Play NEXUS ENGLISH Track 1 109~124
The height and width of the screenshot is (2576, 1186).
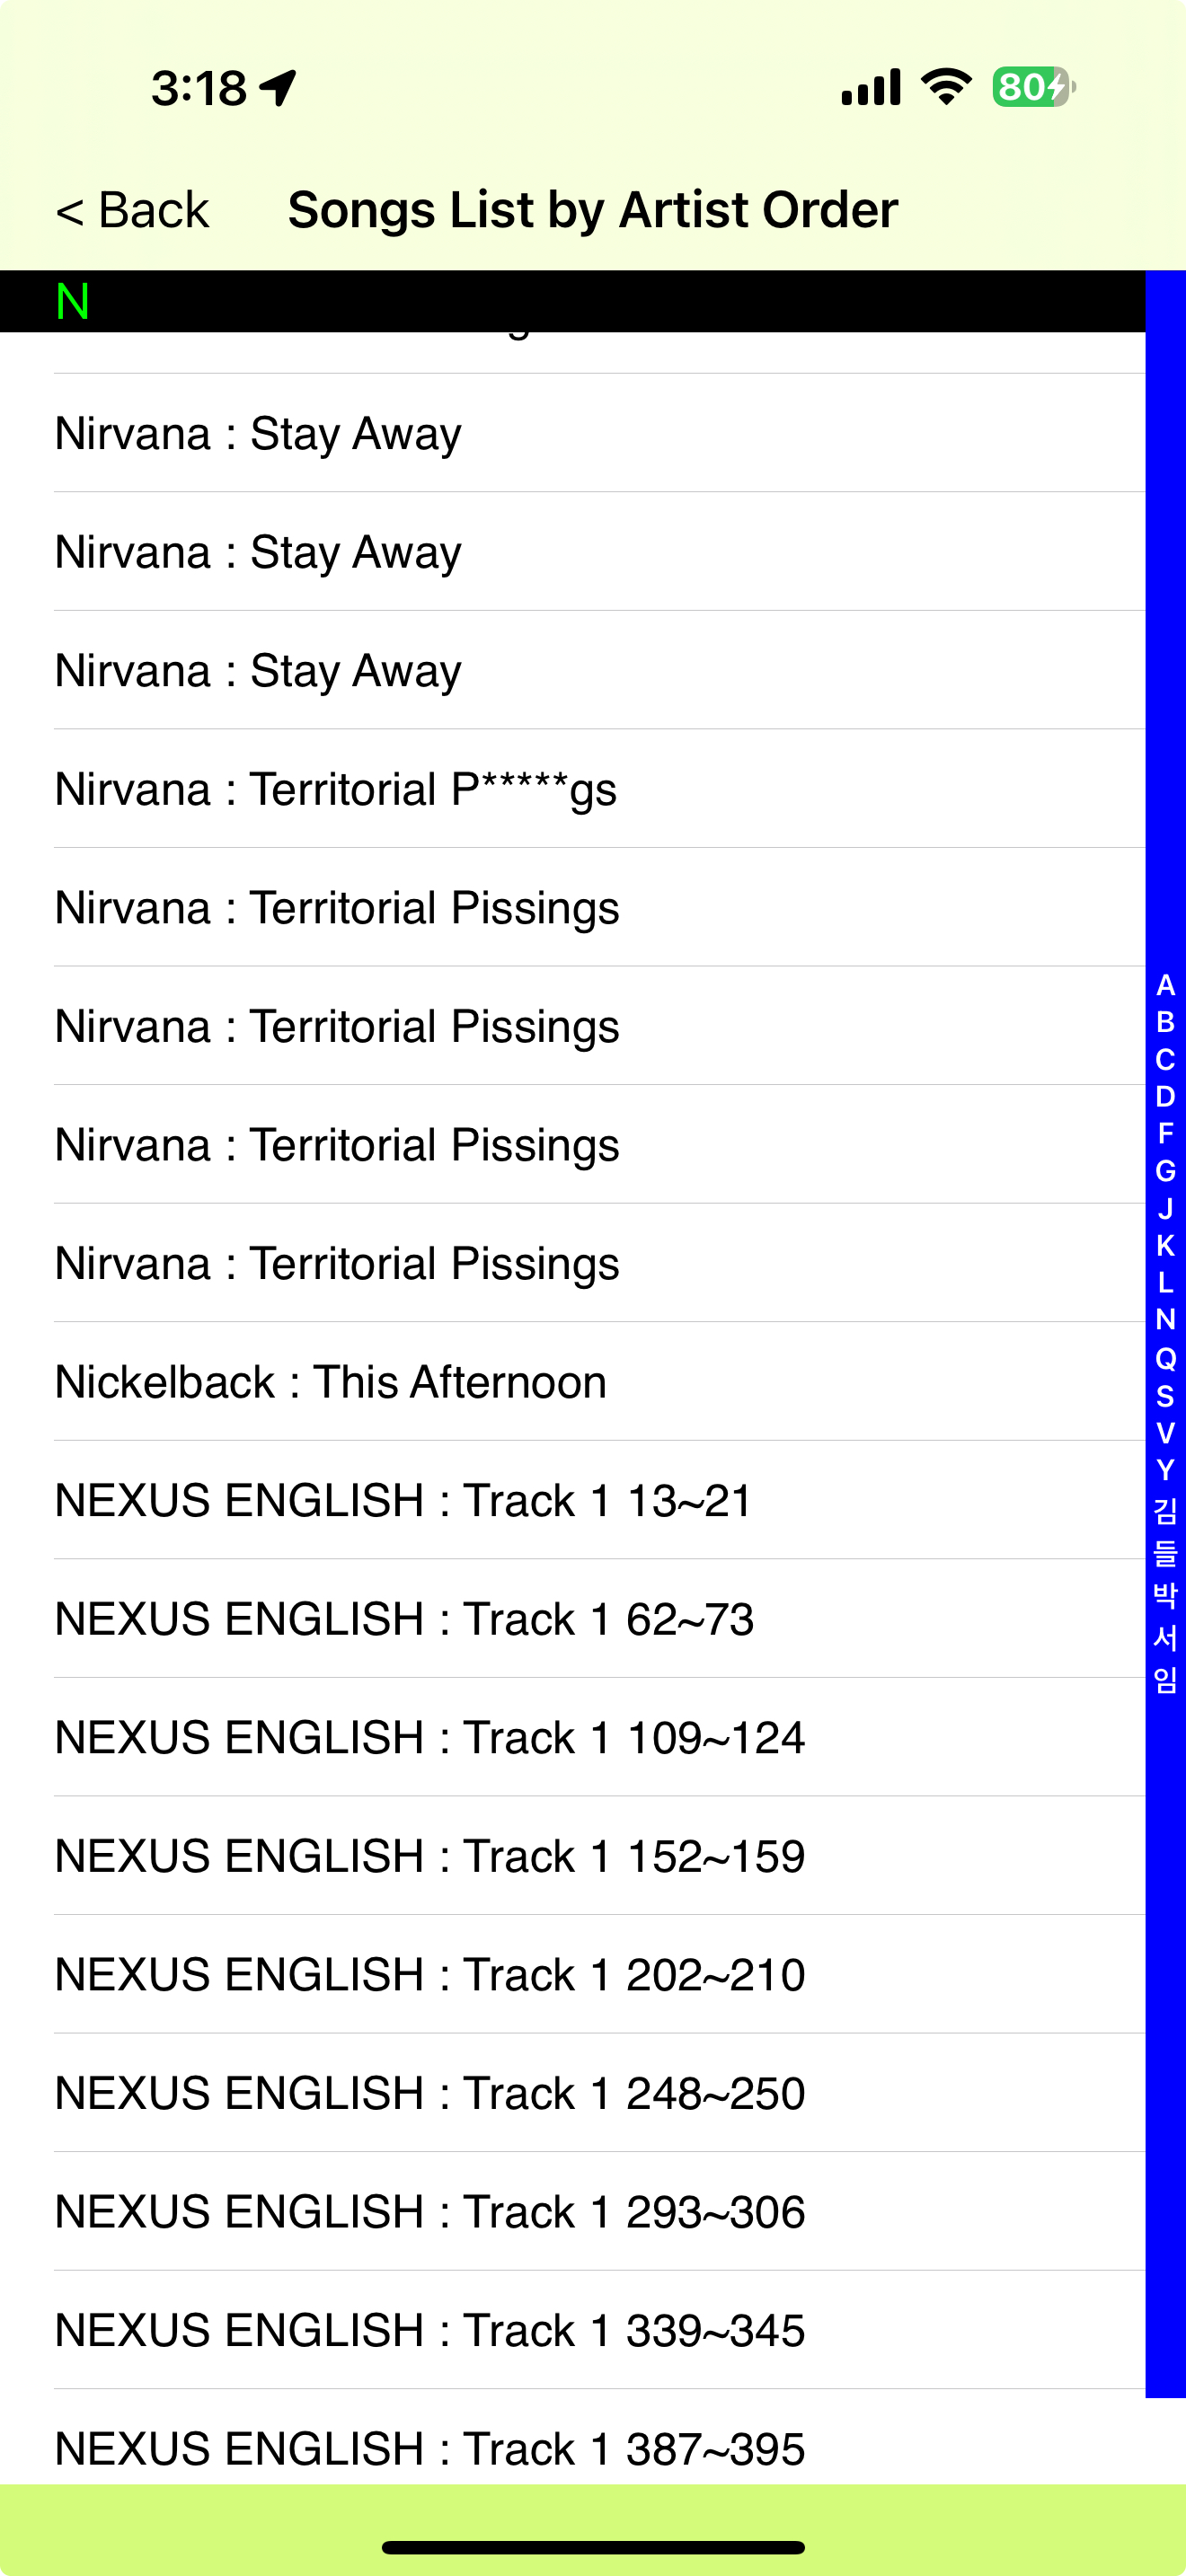(430, 1738)
